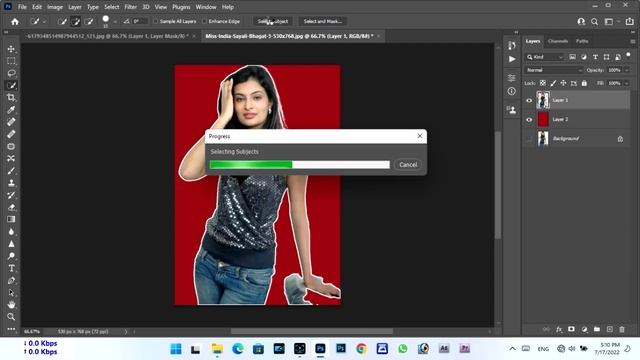Toggle lock image pixels brush icon
This screenshot has height=360, width=640.
click(553, 83)
